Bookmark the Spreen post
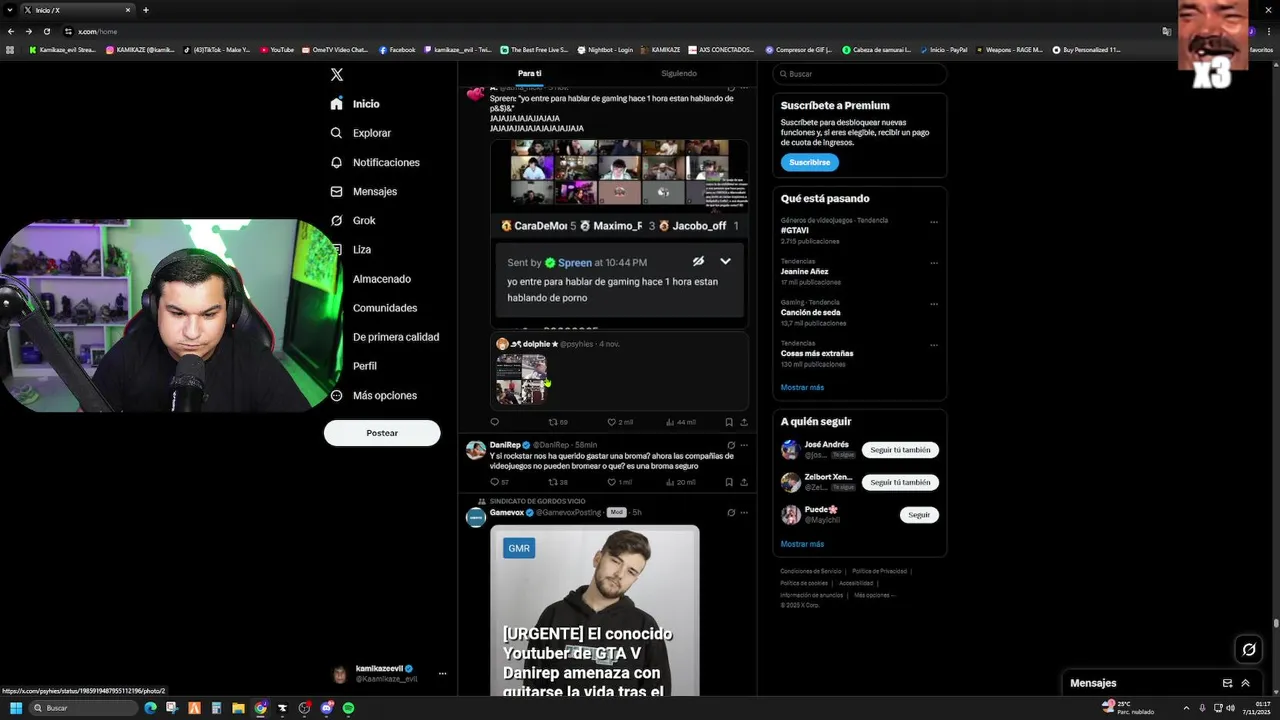1280x720 pixels. (728, 422)
